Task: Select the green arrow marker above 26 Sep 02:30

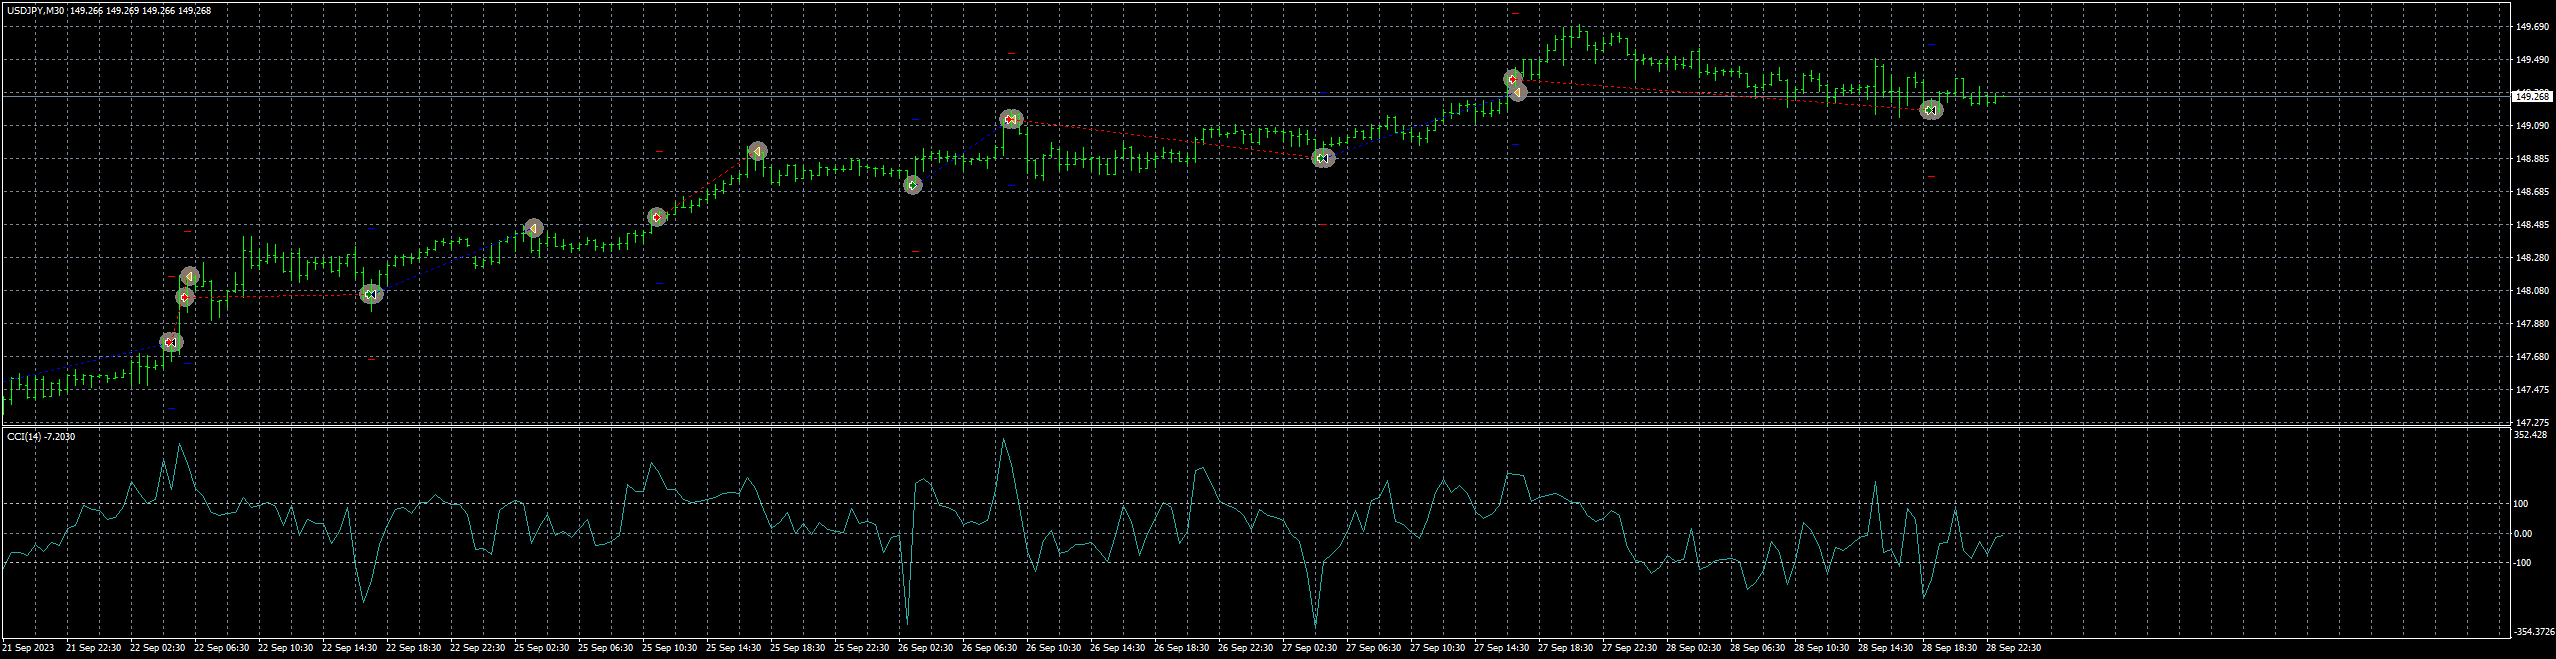Action: tap(912, 185)
